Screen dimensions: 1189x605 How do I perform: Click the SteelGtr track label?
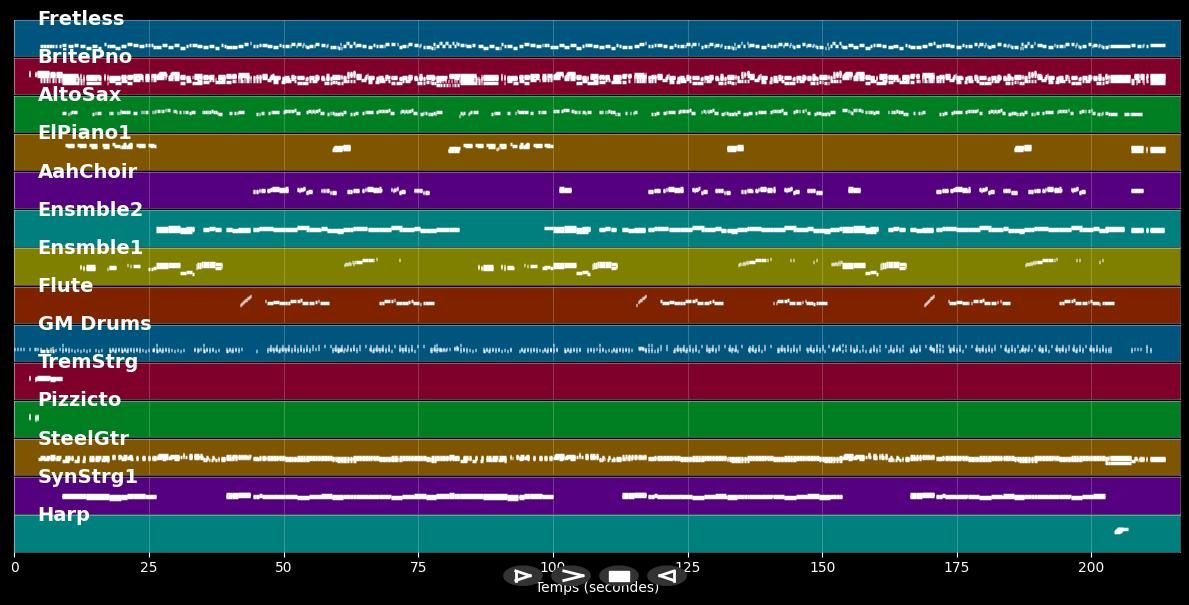[83, 439]
